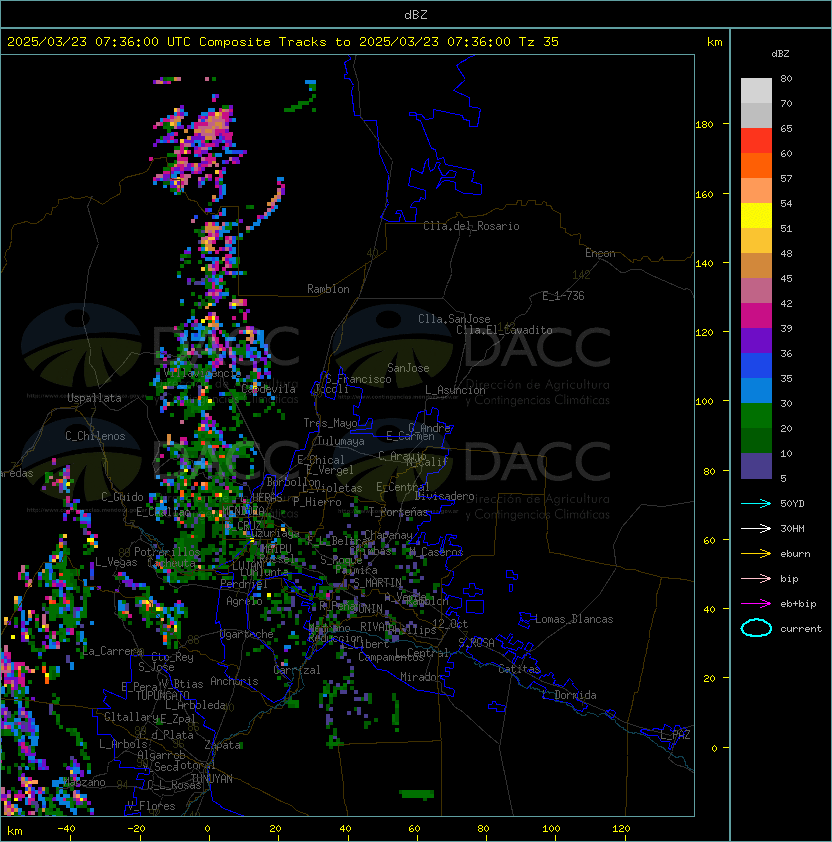The height and width of the screenshot is (842, 832).
Task: Click the Ramblon map label
Action: point(328,289)
